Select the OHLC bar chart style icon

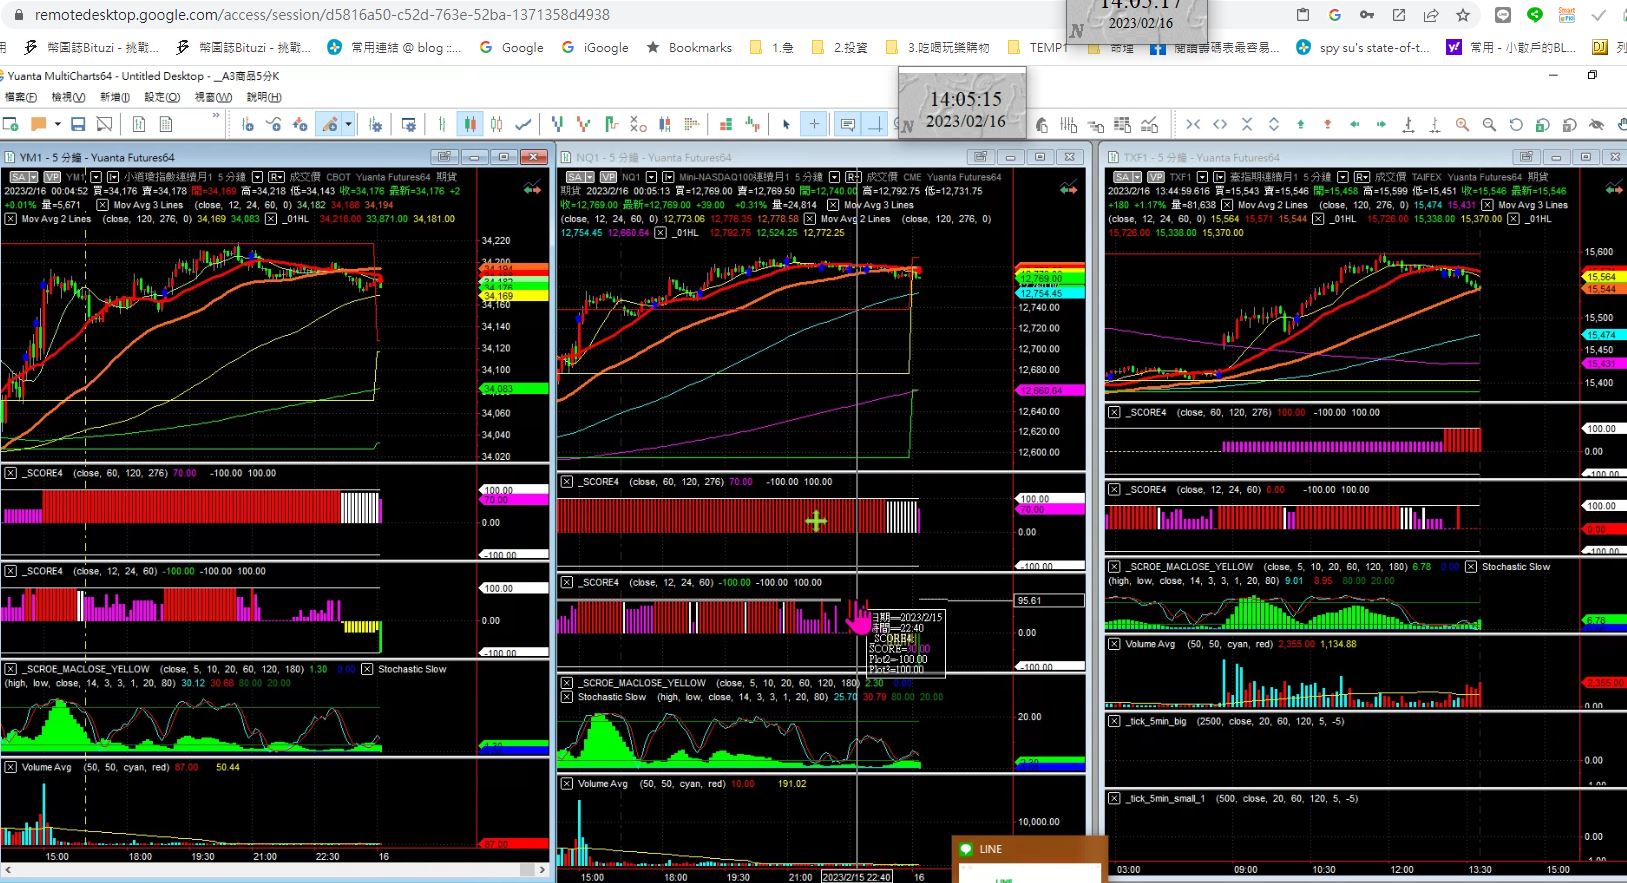(442, 124)
